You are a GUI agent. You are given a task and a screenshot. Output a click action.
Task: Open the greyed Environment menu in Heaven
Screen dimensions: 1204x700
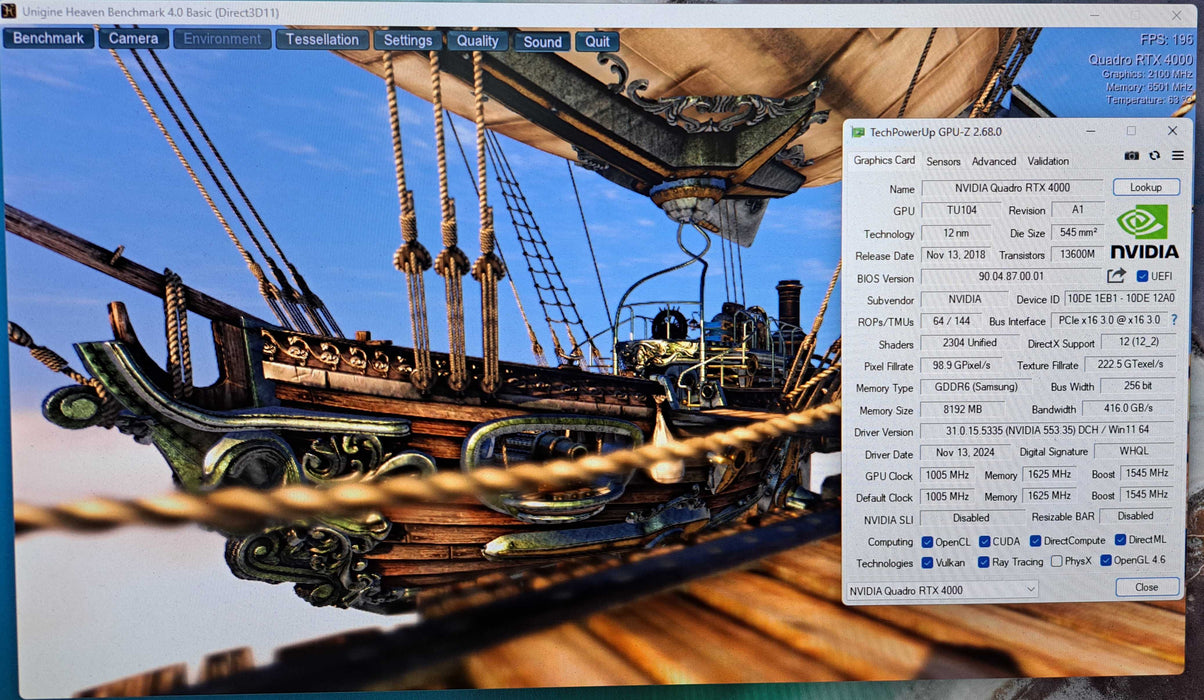point(222,39)
